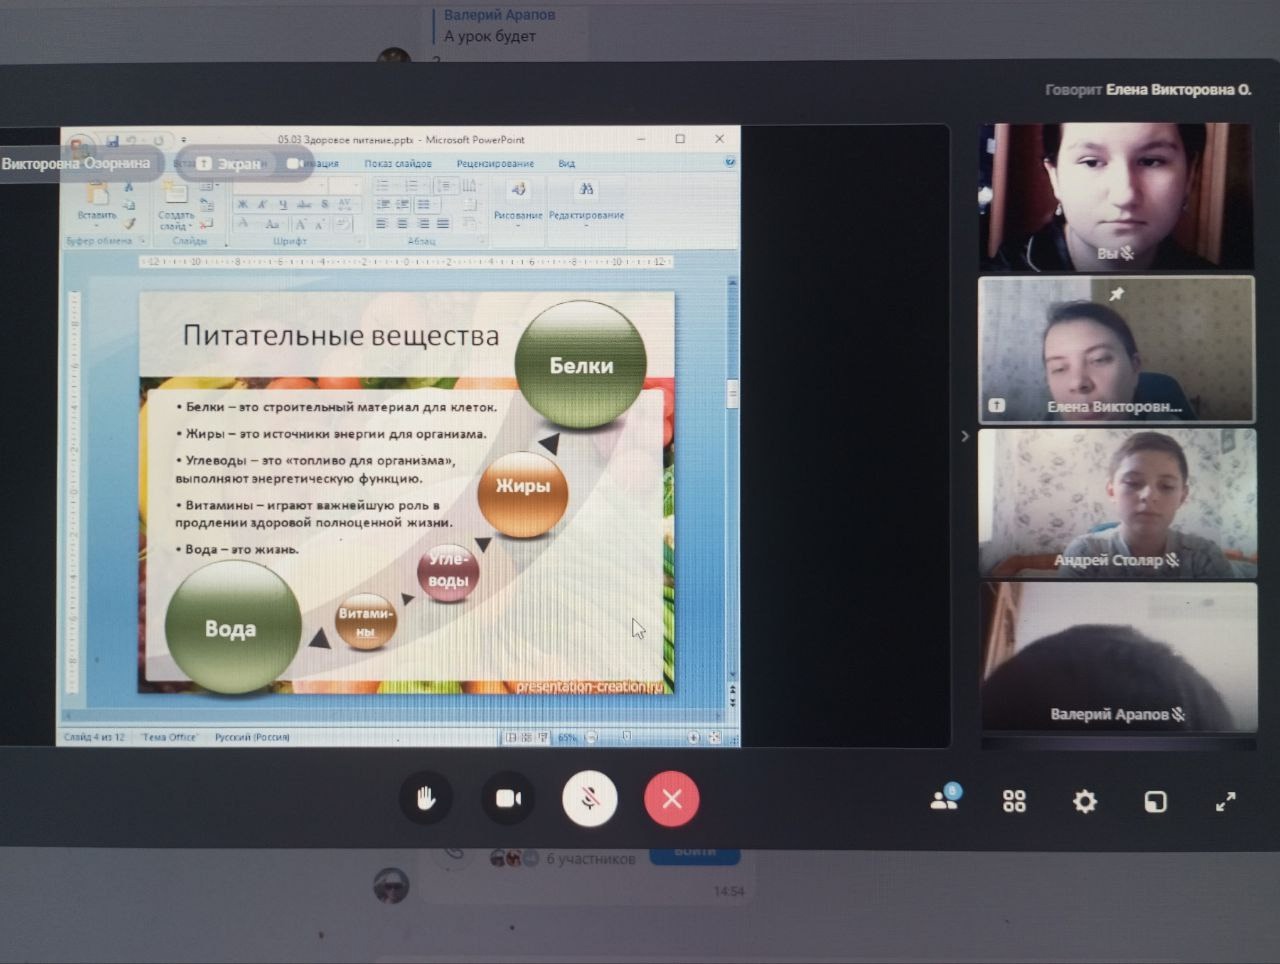Screen dimensions: 1280x964
Task: Click the Save icon in Quick Access
Action: (113, 141)
